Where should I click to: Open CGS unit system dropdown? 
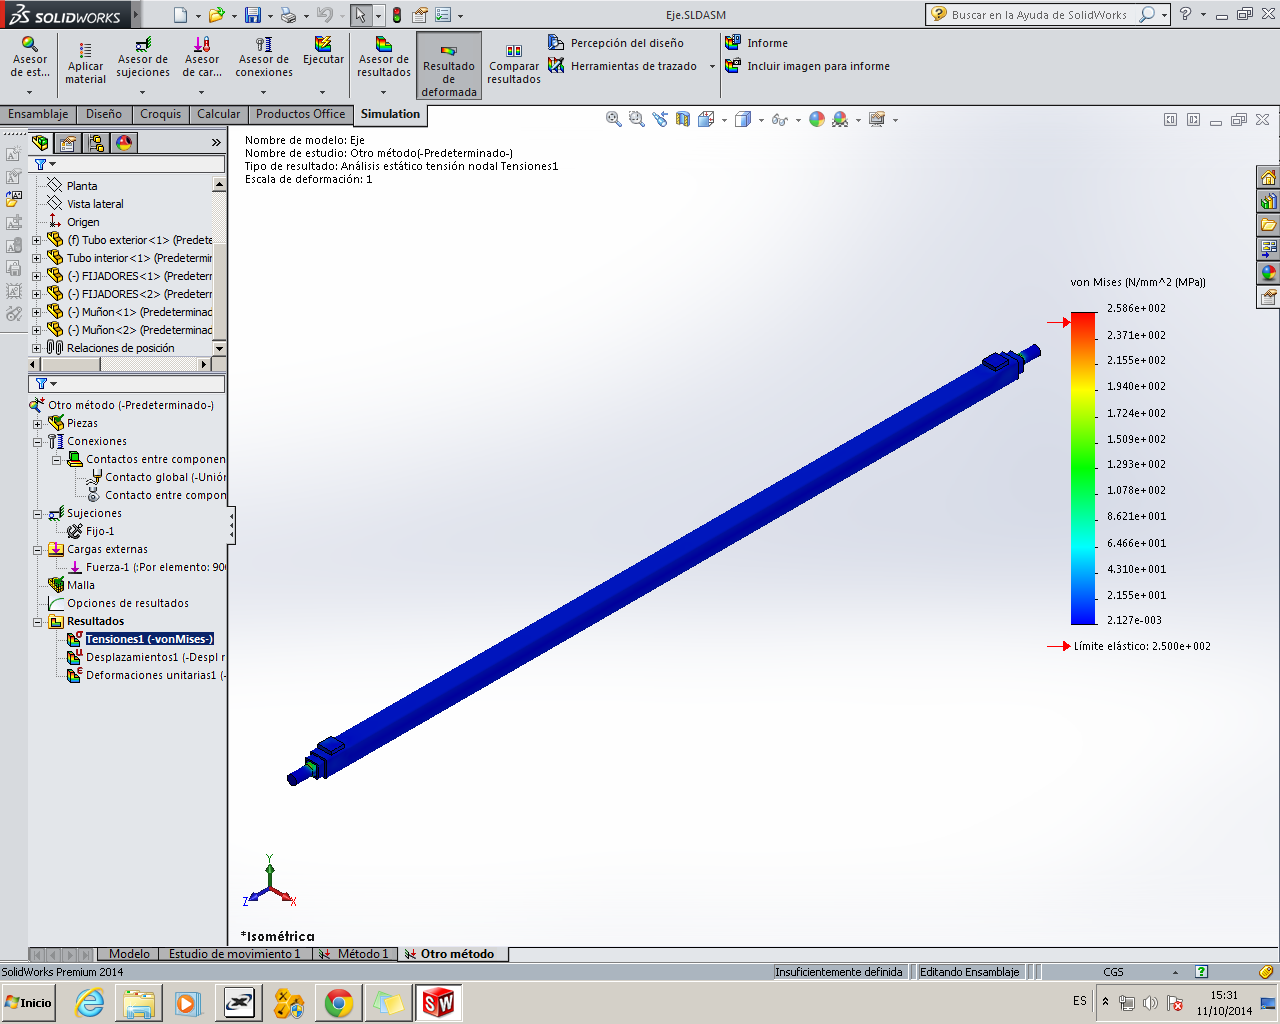click(1175, 972)
